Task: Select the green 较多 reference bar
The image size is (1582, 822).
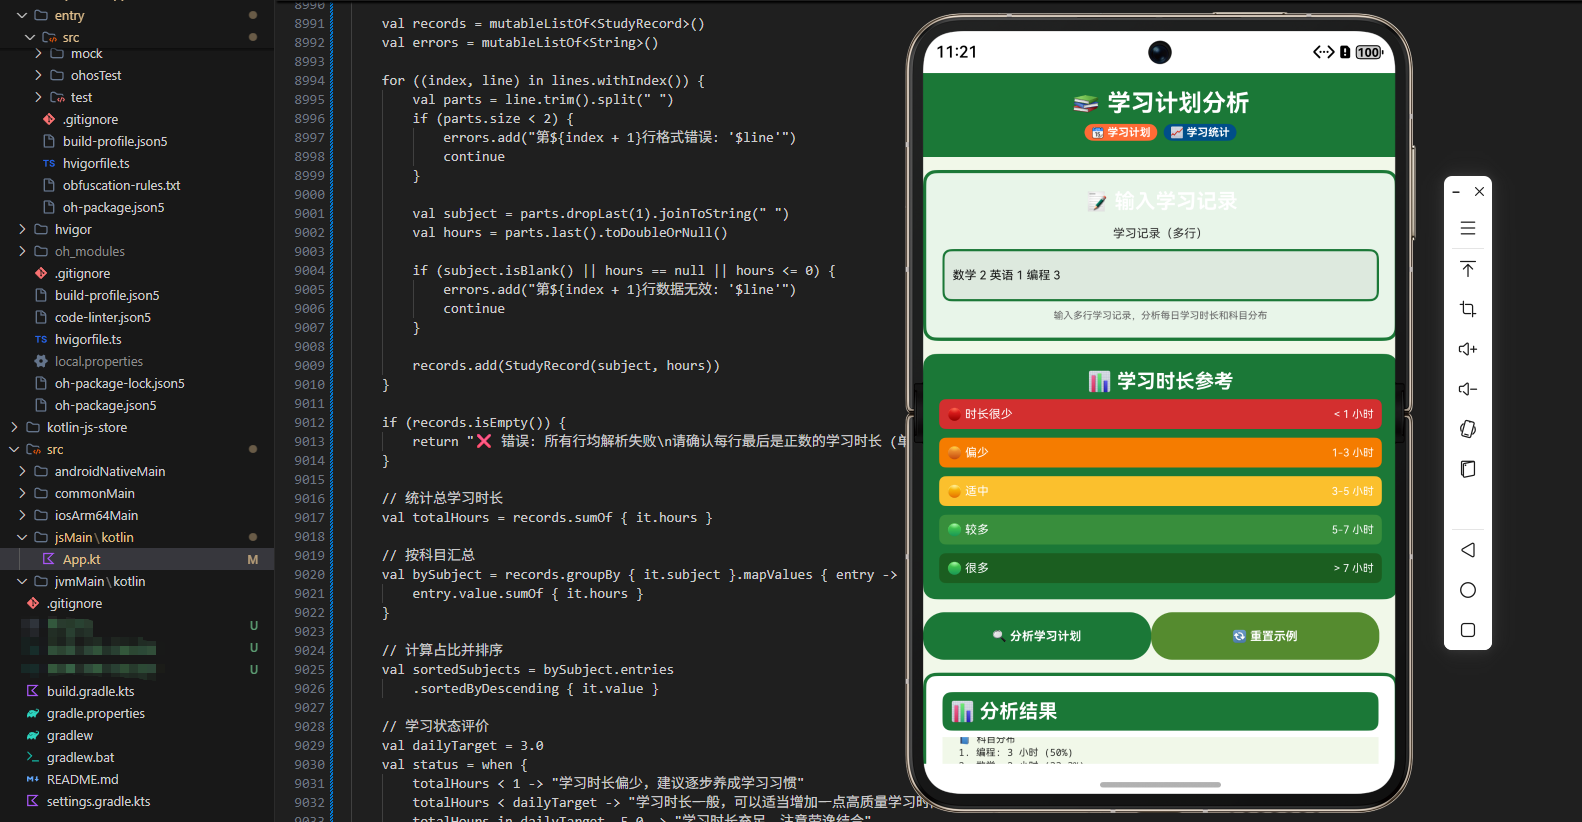Action: (x=1160, y=529)
